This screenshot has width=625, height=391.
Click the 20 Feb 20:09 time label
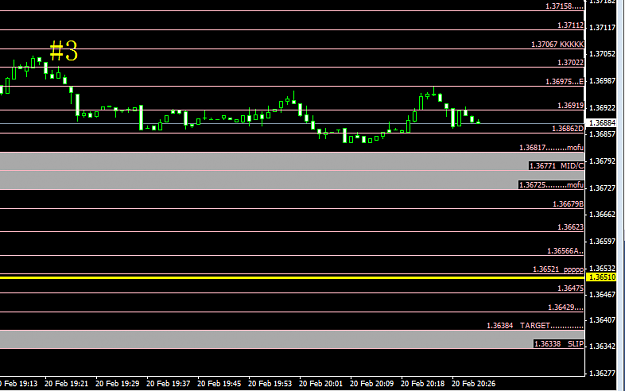click(x=372, y=383)
